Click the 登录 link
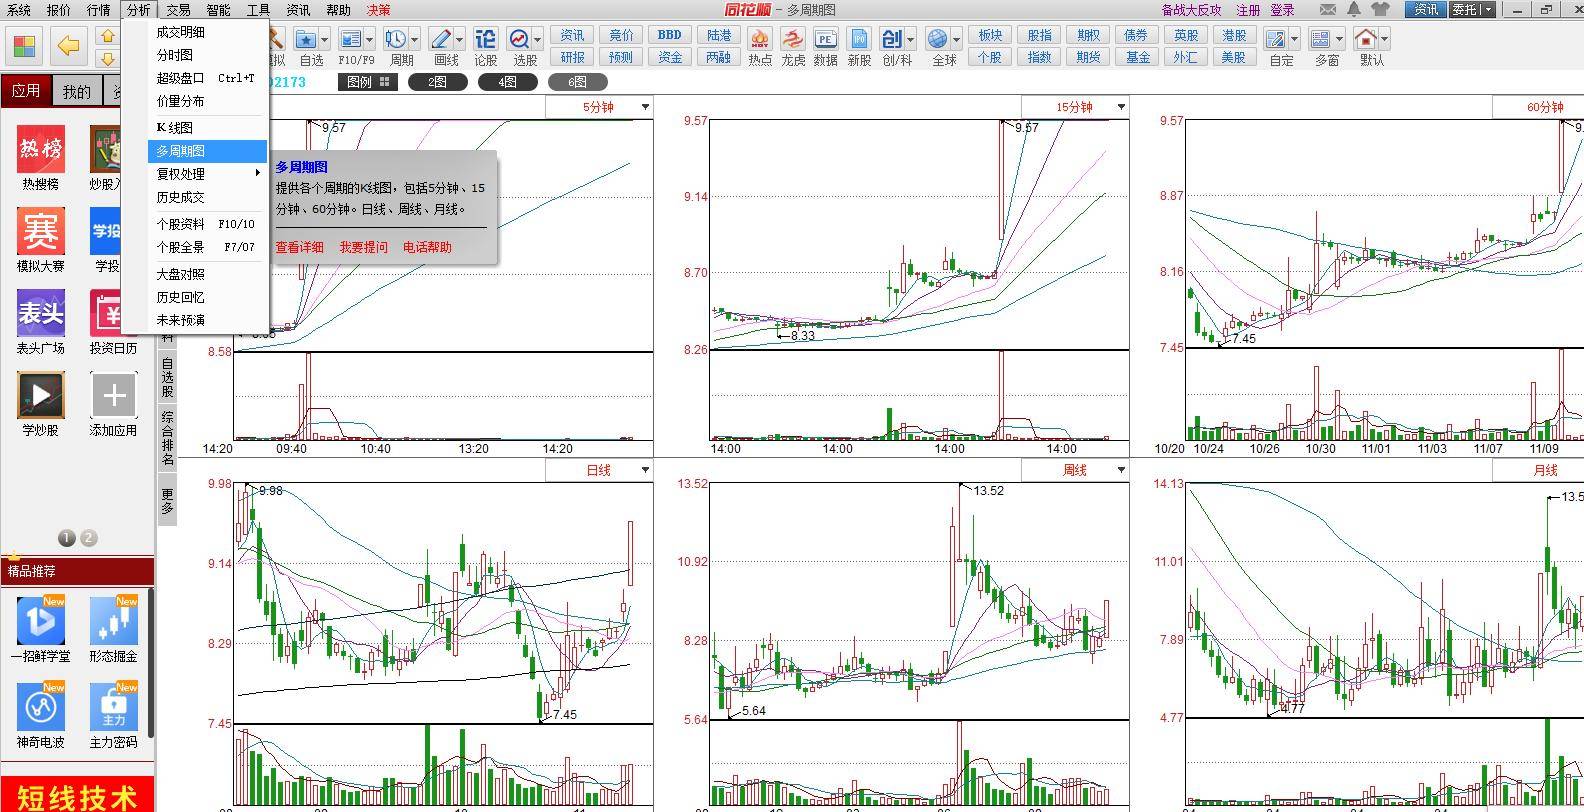1584x812 pixels. click(x=1282, y=10)
